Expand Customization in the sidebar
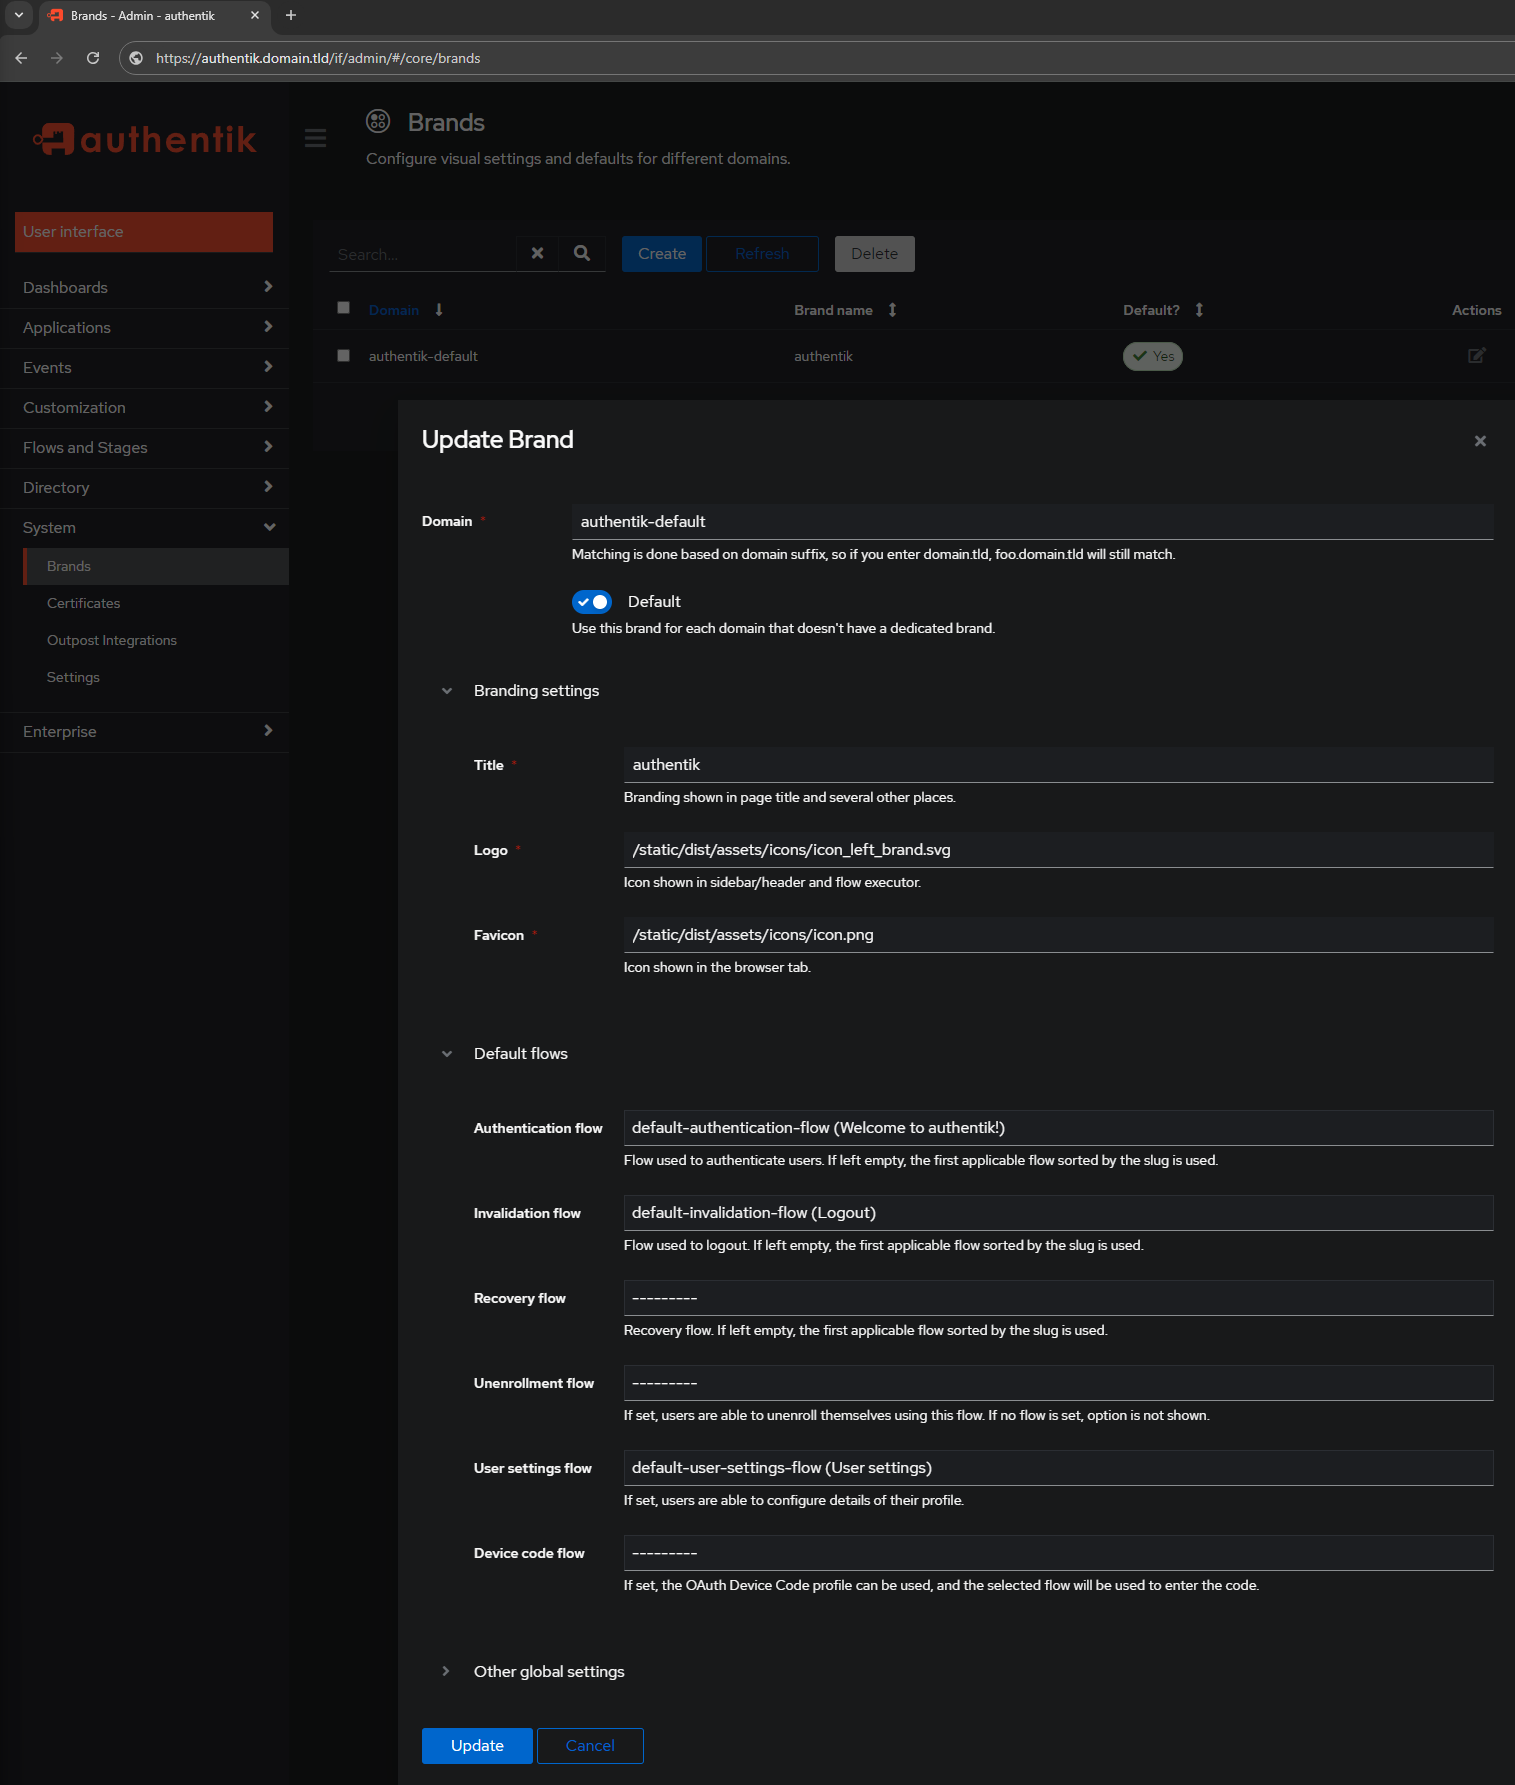The image size is (1515, 1785). tap(145, 408)
